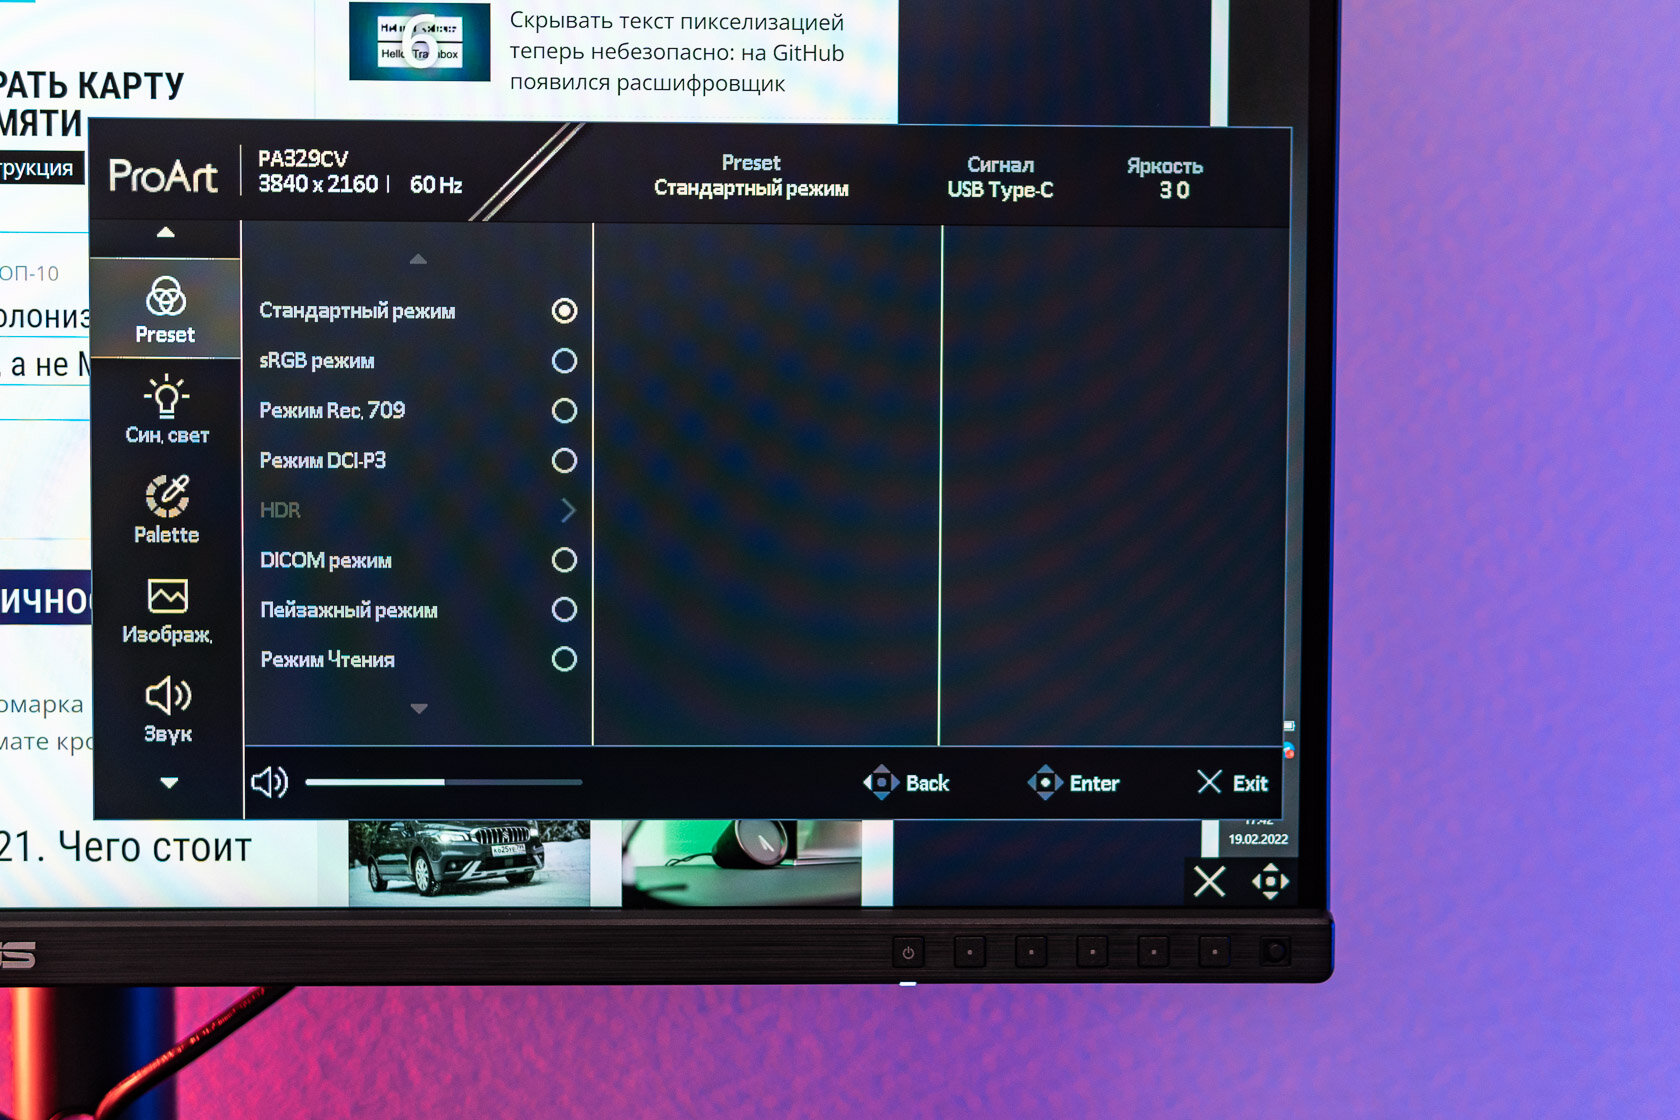Click the ProArt logo
This screenshot has width=1680, height=1120.
point(163,176)
